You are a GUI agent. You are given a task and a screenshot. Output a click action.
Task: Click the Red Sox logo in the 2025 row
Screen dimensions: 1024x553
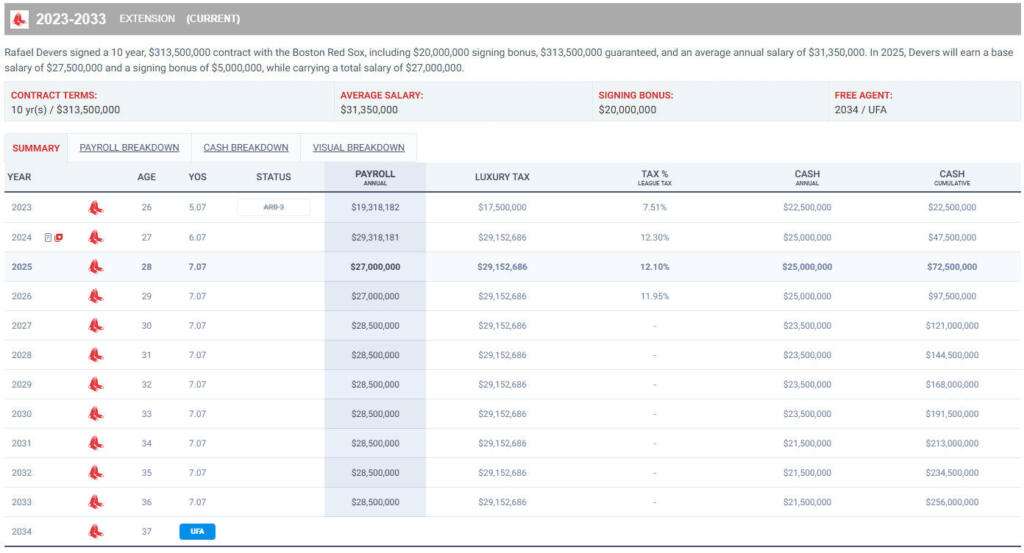pos(95,267)
